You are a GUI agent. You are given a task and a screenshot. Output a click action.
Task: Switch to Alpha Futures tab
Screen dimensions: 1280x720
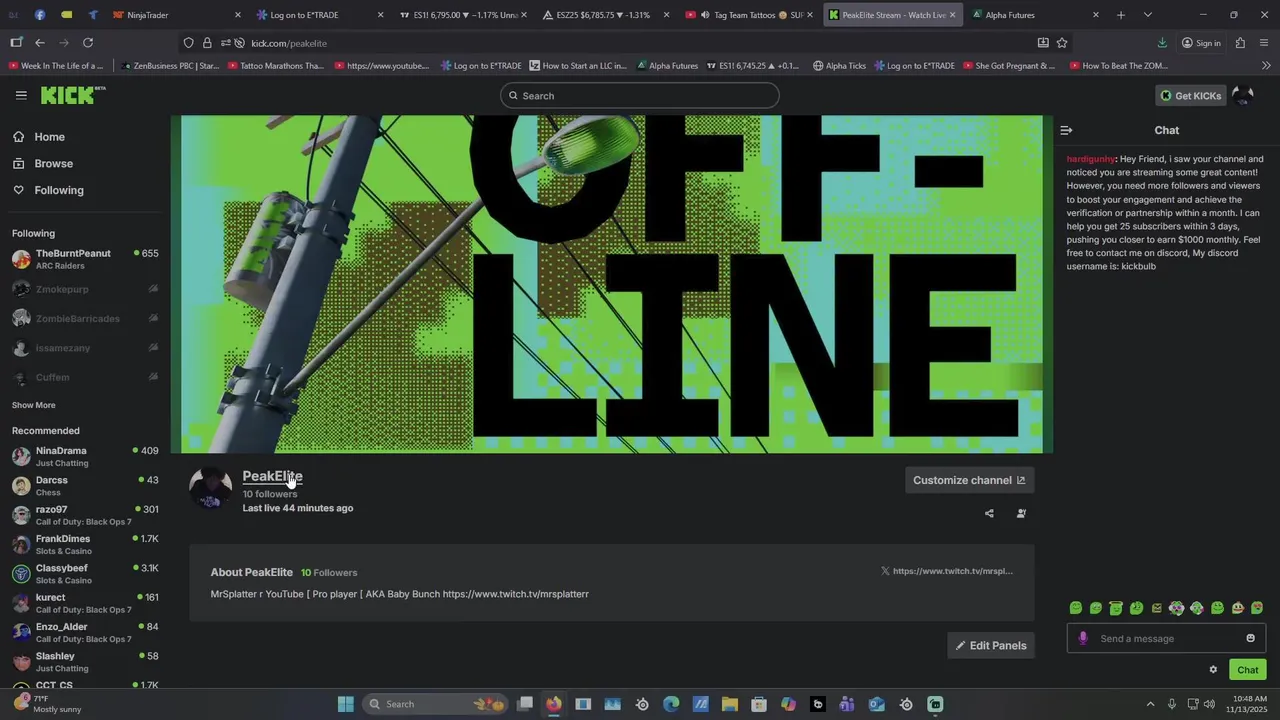pos(1034,15)
